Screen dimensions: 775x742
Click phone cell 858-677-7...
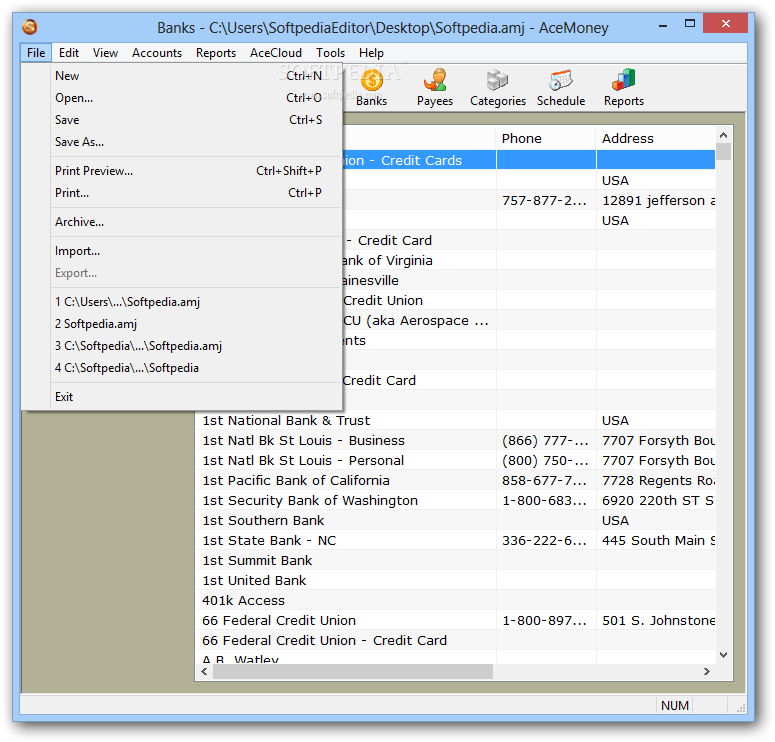pos(544,480)
